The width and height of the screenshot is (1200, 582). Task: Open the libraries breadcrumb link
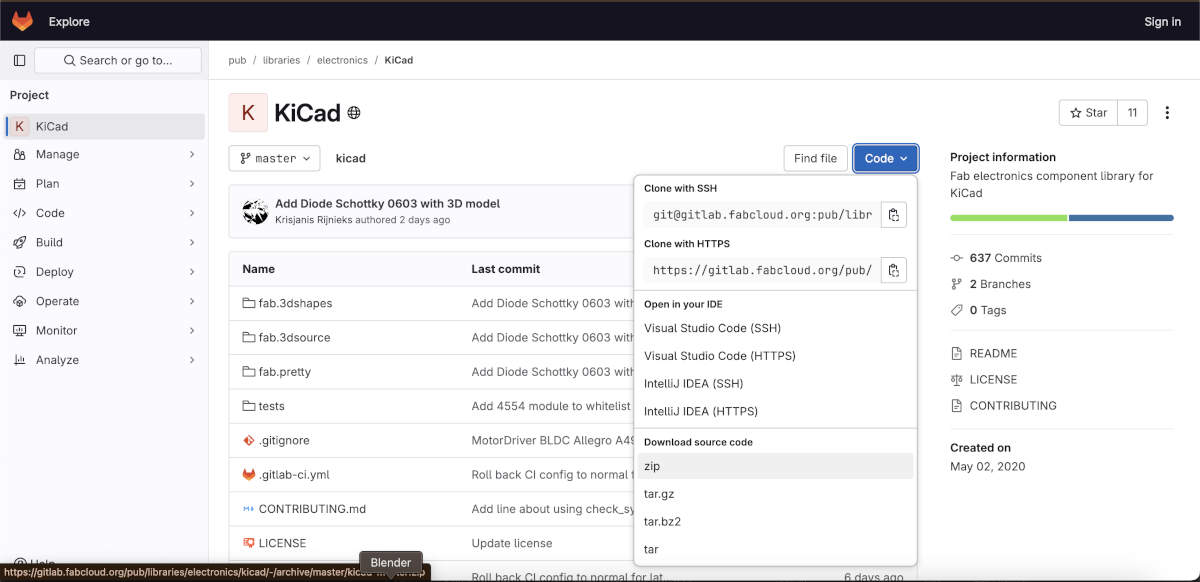coord(281,60)
